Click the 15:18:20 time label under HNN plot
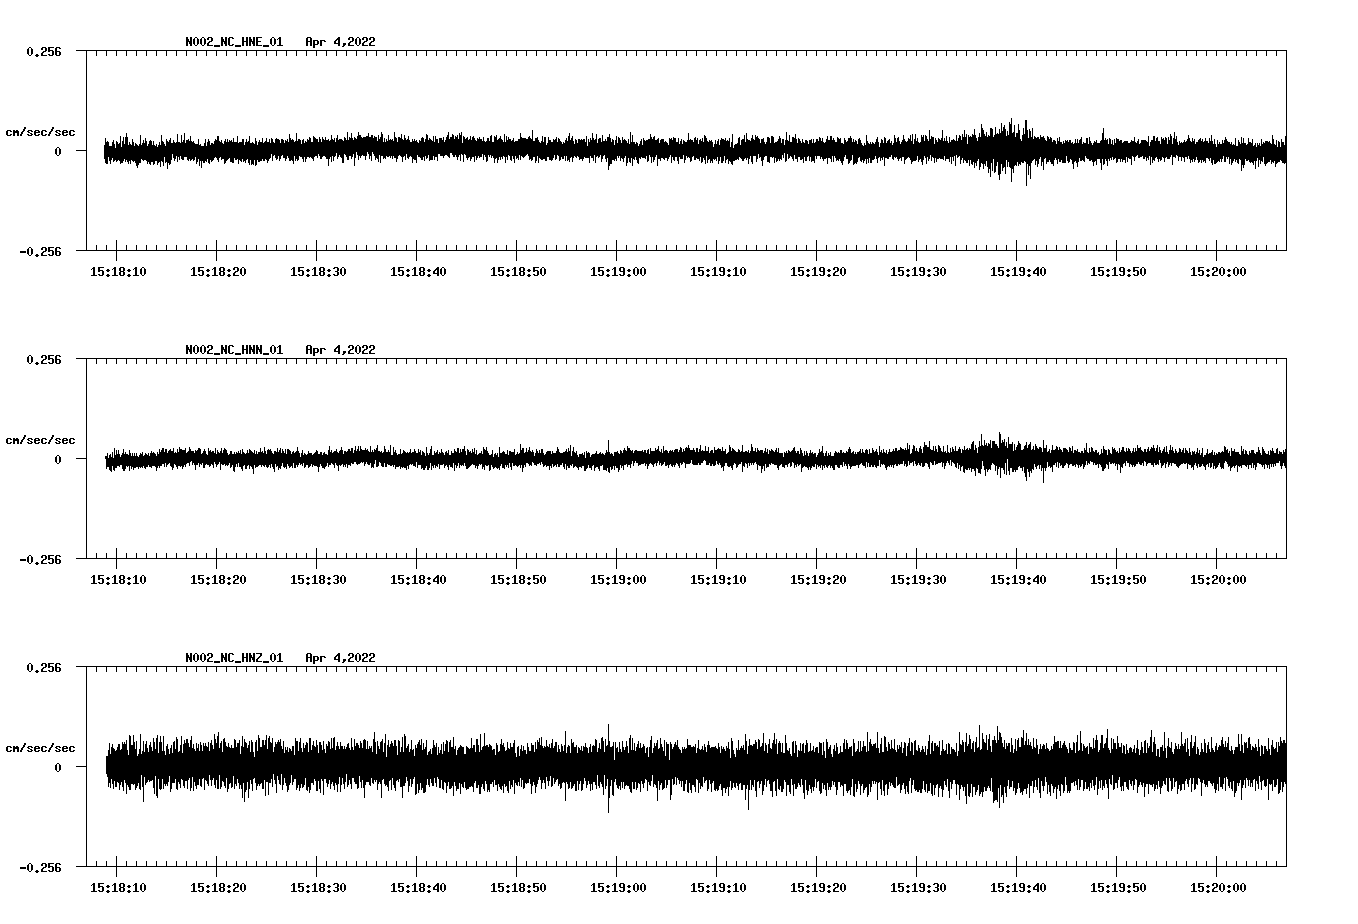Image resolution: width=1358 pixels, height=924 pixels. (x=218, y=579)
